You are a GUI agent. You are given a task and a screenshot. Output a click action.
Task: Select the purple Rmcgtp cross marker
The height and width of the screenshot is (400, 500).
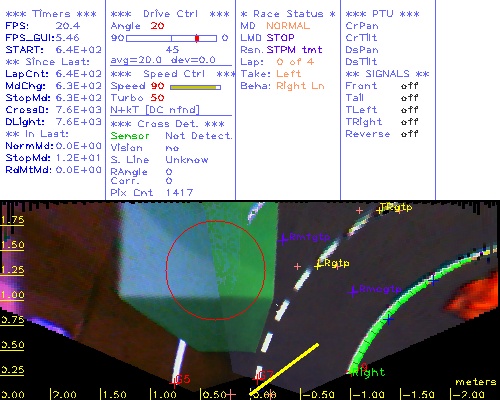pyautogui.click(x=352, y=292)
